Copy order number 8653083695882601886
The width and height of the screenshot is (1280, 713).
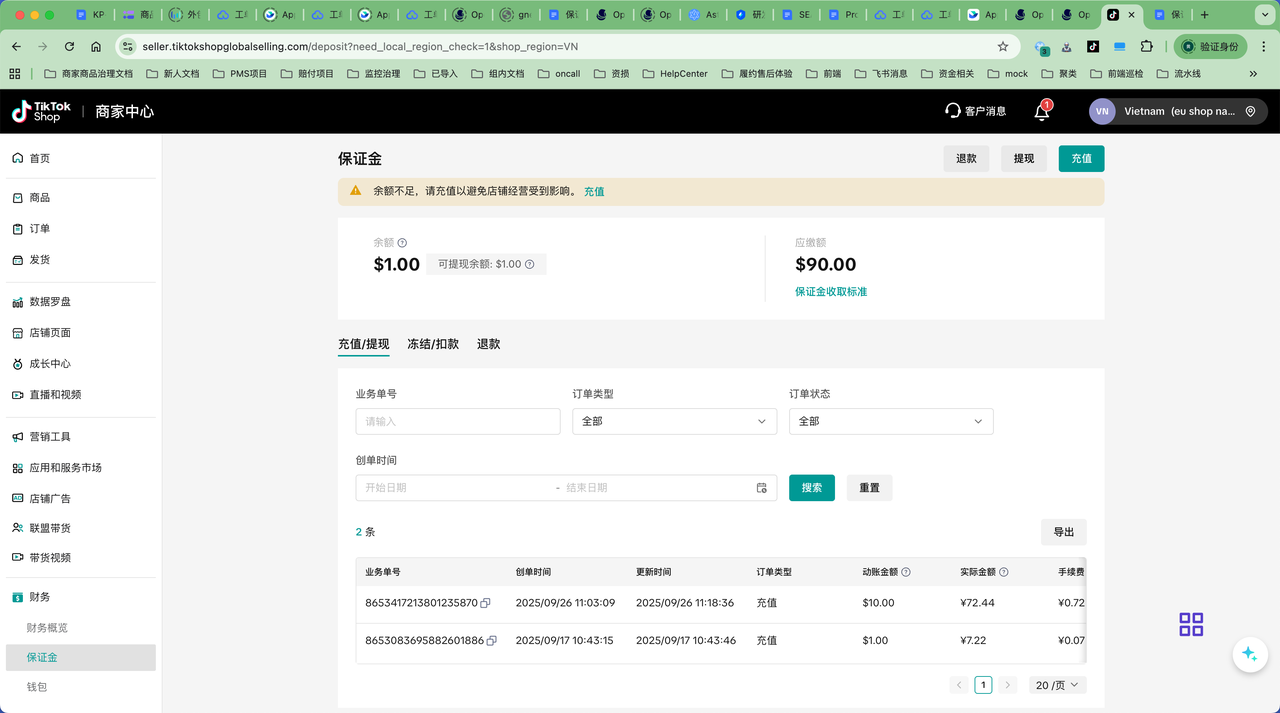tap(492, 641)
